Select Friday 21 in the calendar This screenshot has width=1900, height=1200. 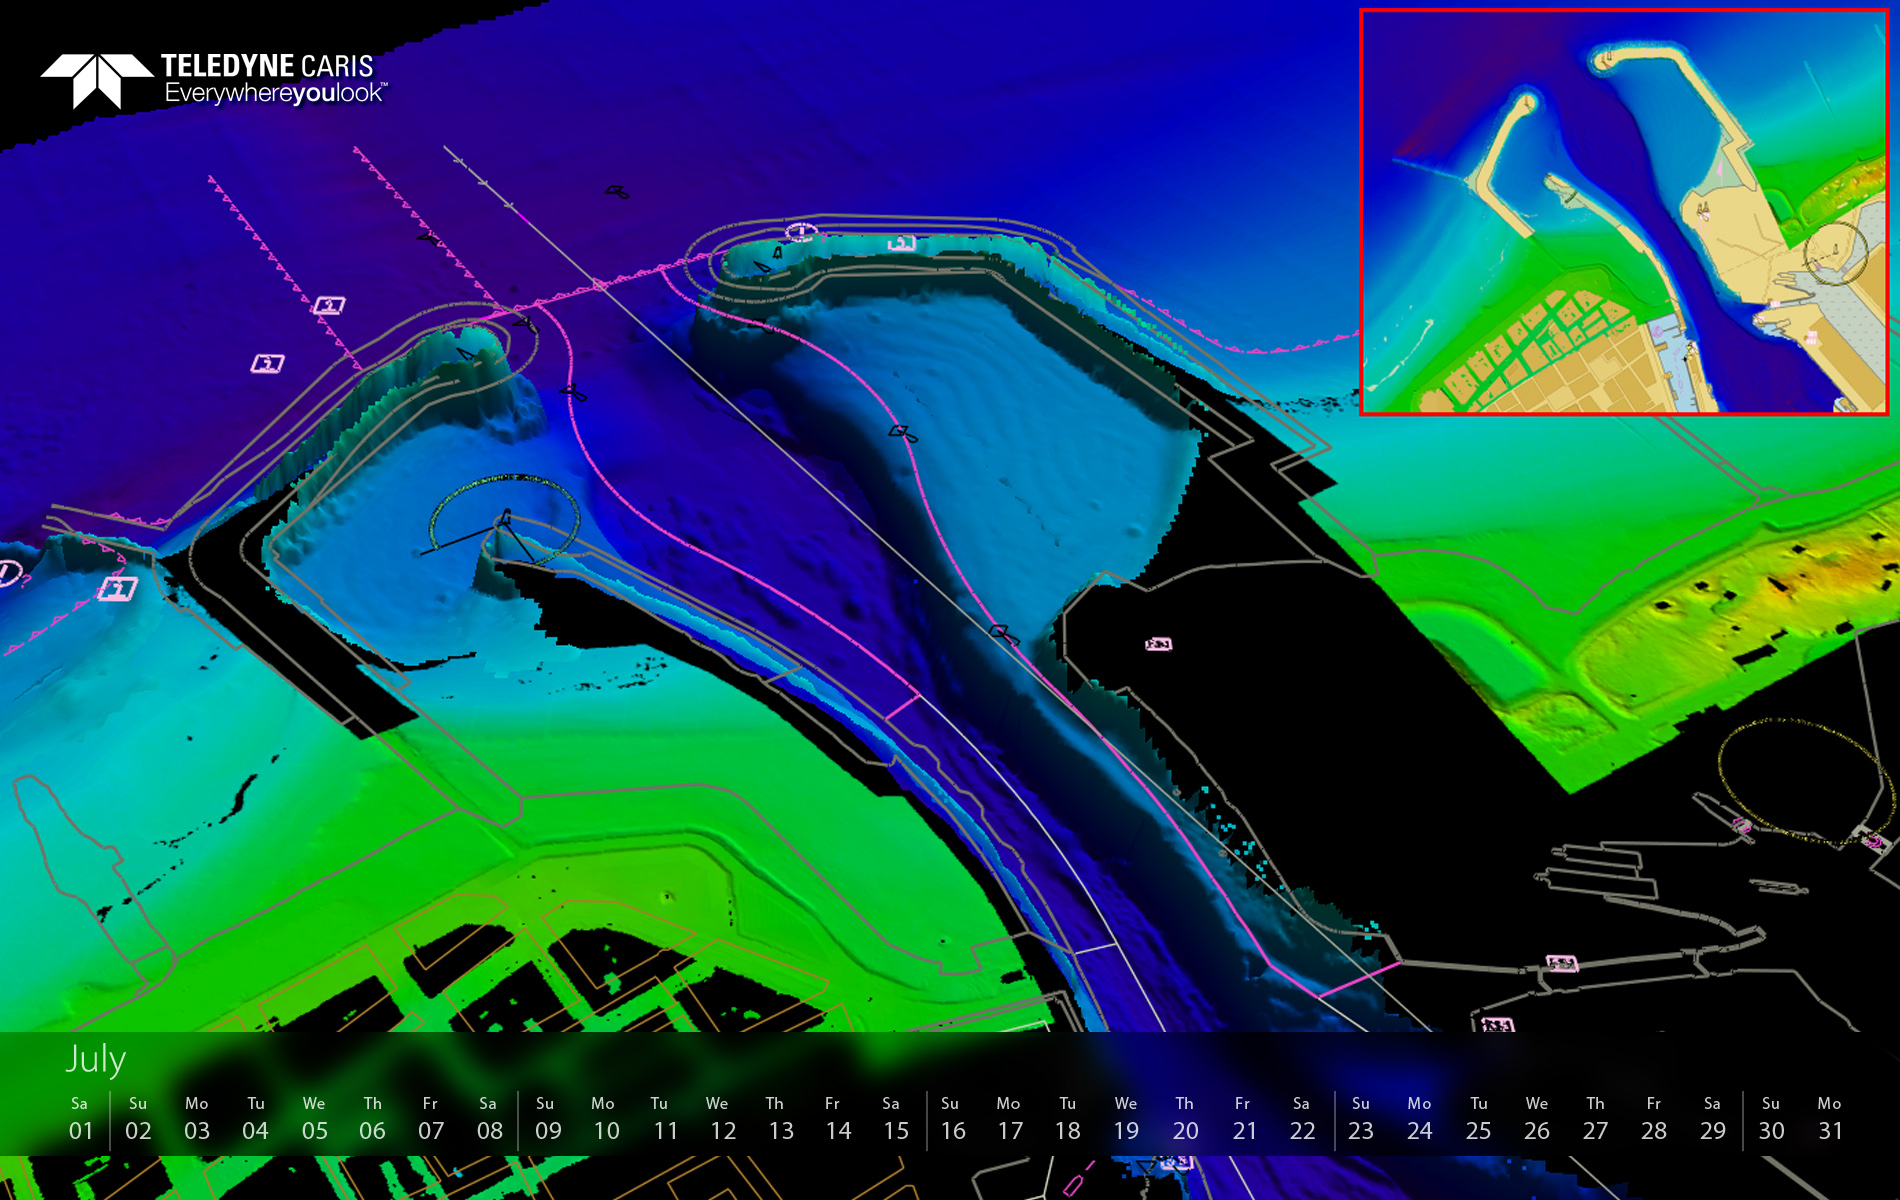pos(1244,1119)
